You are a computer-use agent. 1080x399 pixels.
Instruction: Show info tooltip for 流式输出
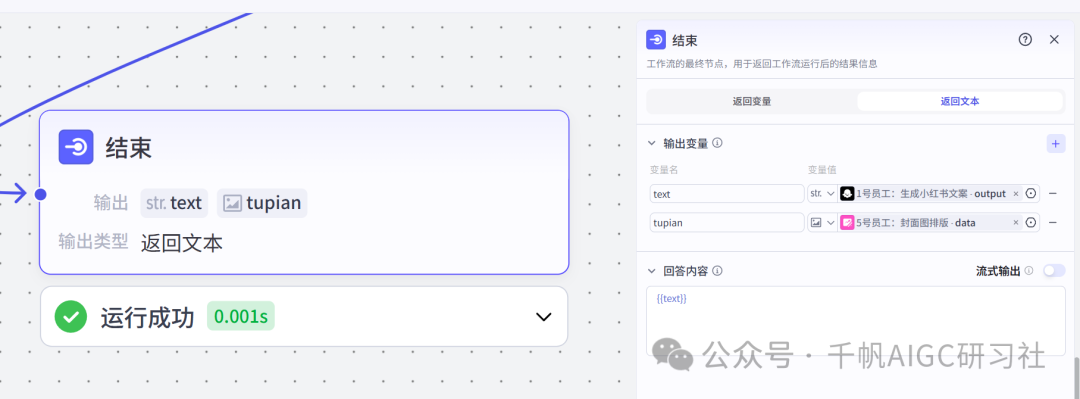pyautogui.click(x=1029, y=271)
